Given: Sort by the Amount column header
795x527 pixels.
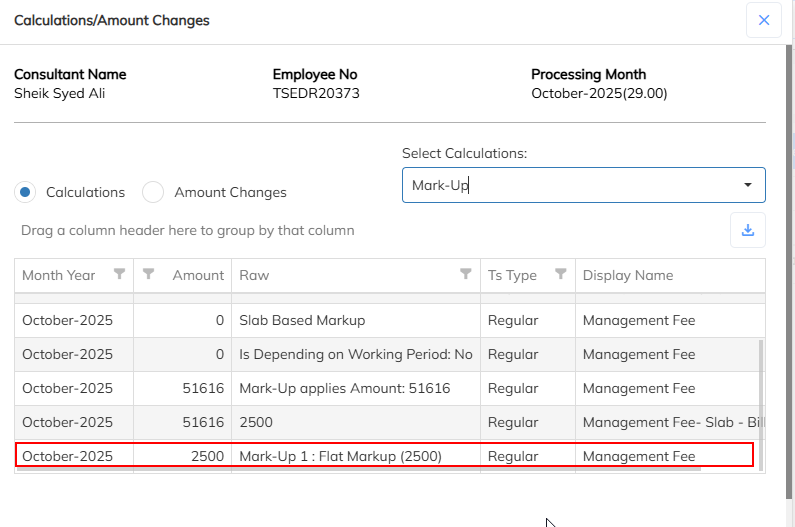Looking at the screenshot, I should pyautogui.click(x=198, y=275).
